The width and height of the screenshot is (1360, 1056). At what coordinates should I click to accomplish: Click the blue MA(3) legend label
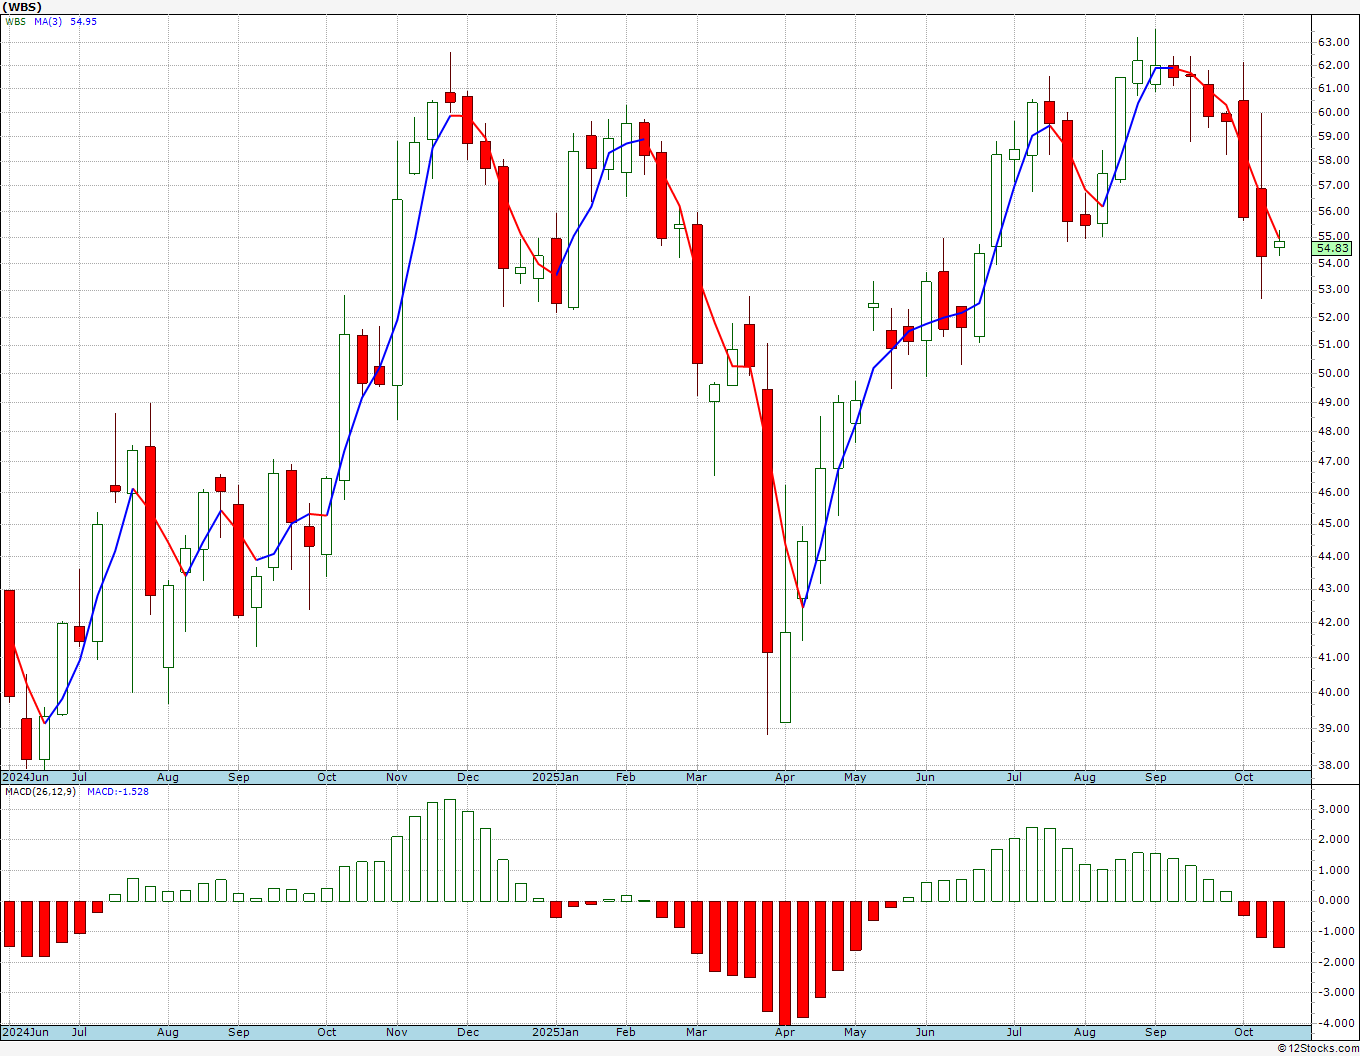pos(49,21)
